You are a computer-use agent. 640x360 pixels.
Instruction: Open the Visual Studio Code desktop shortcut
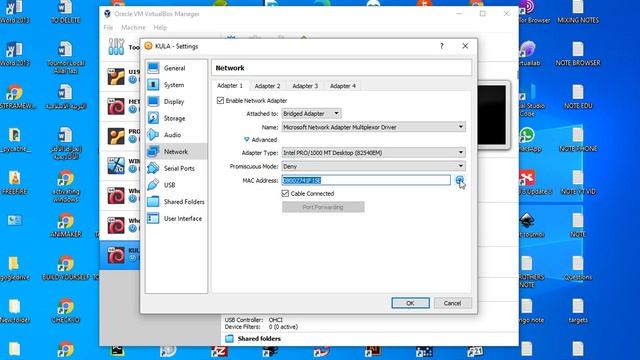[531, 101]
